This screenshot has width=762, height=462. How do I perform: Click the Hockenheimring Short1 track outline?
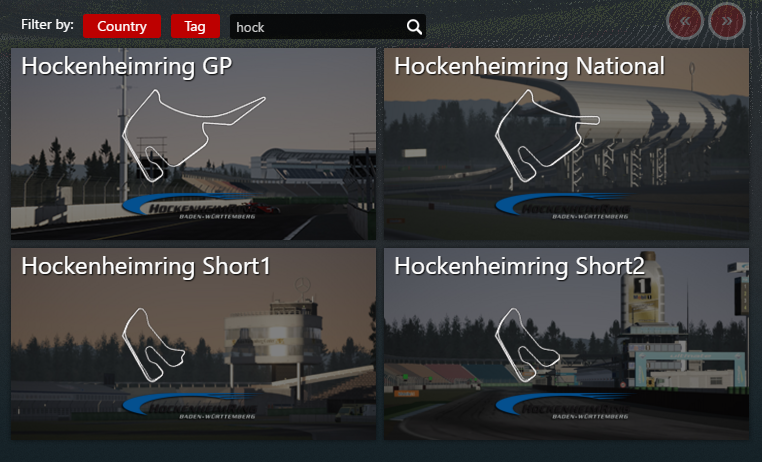(154, 344)
